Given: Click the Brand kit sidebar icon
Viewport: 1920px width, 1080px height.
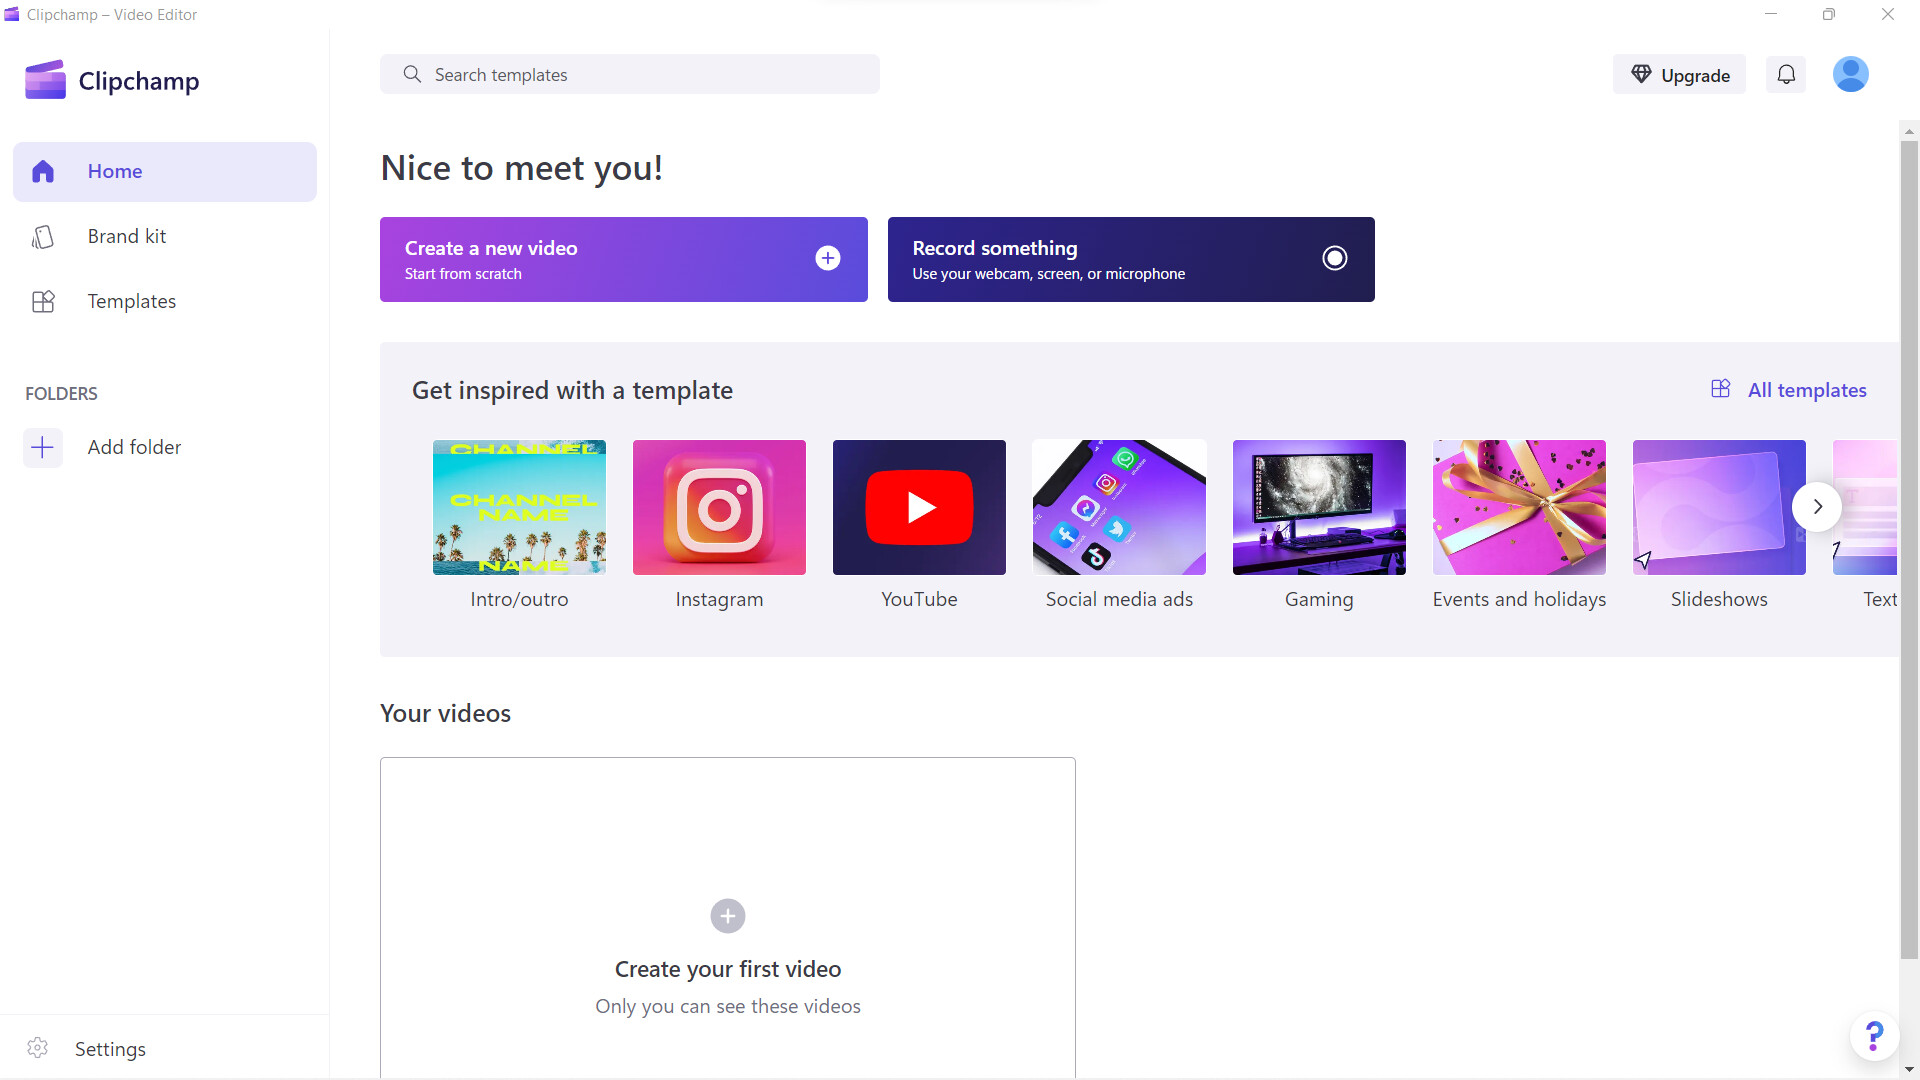Looking at the screenshot, I should click(x=43, y=237).
